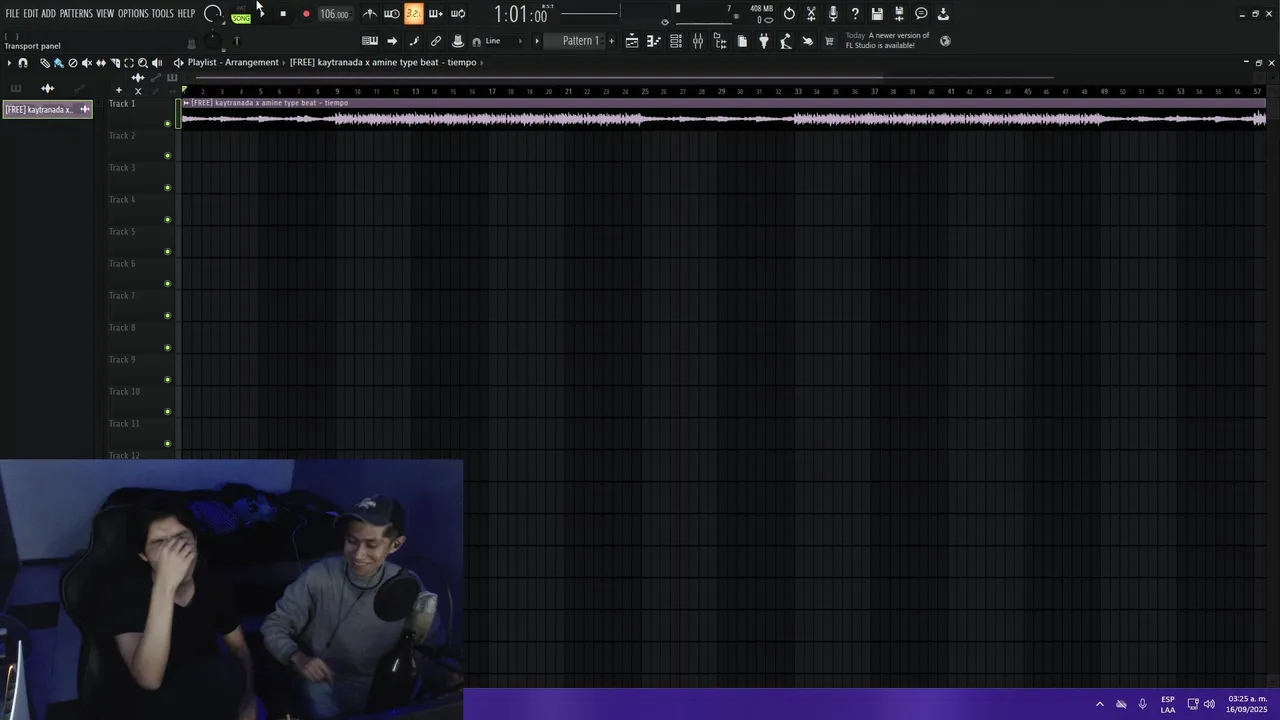Select the kaytranada audio clip in picker
The image size is (1280, 720).
[47, 110]
